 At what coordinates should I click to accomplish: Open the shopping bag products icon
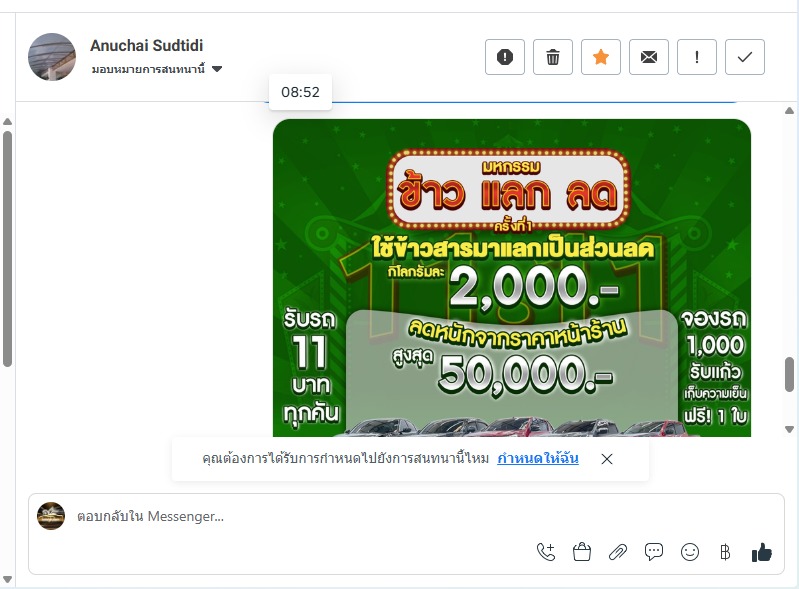point(581,552)
